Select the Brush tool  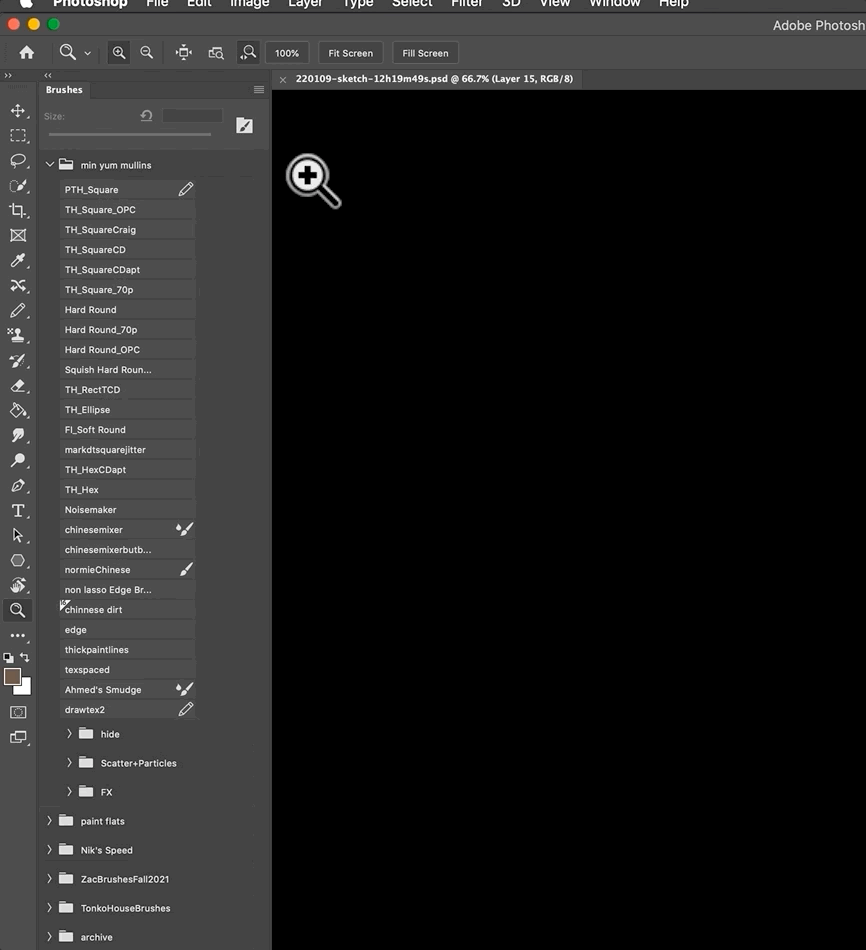click(18, 311)
